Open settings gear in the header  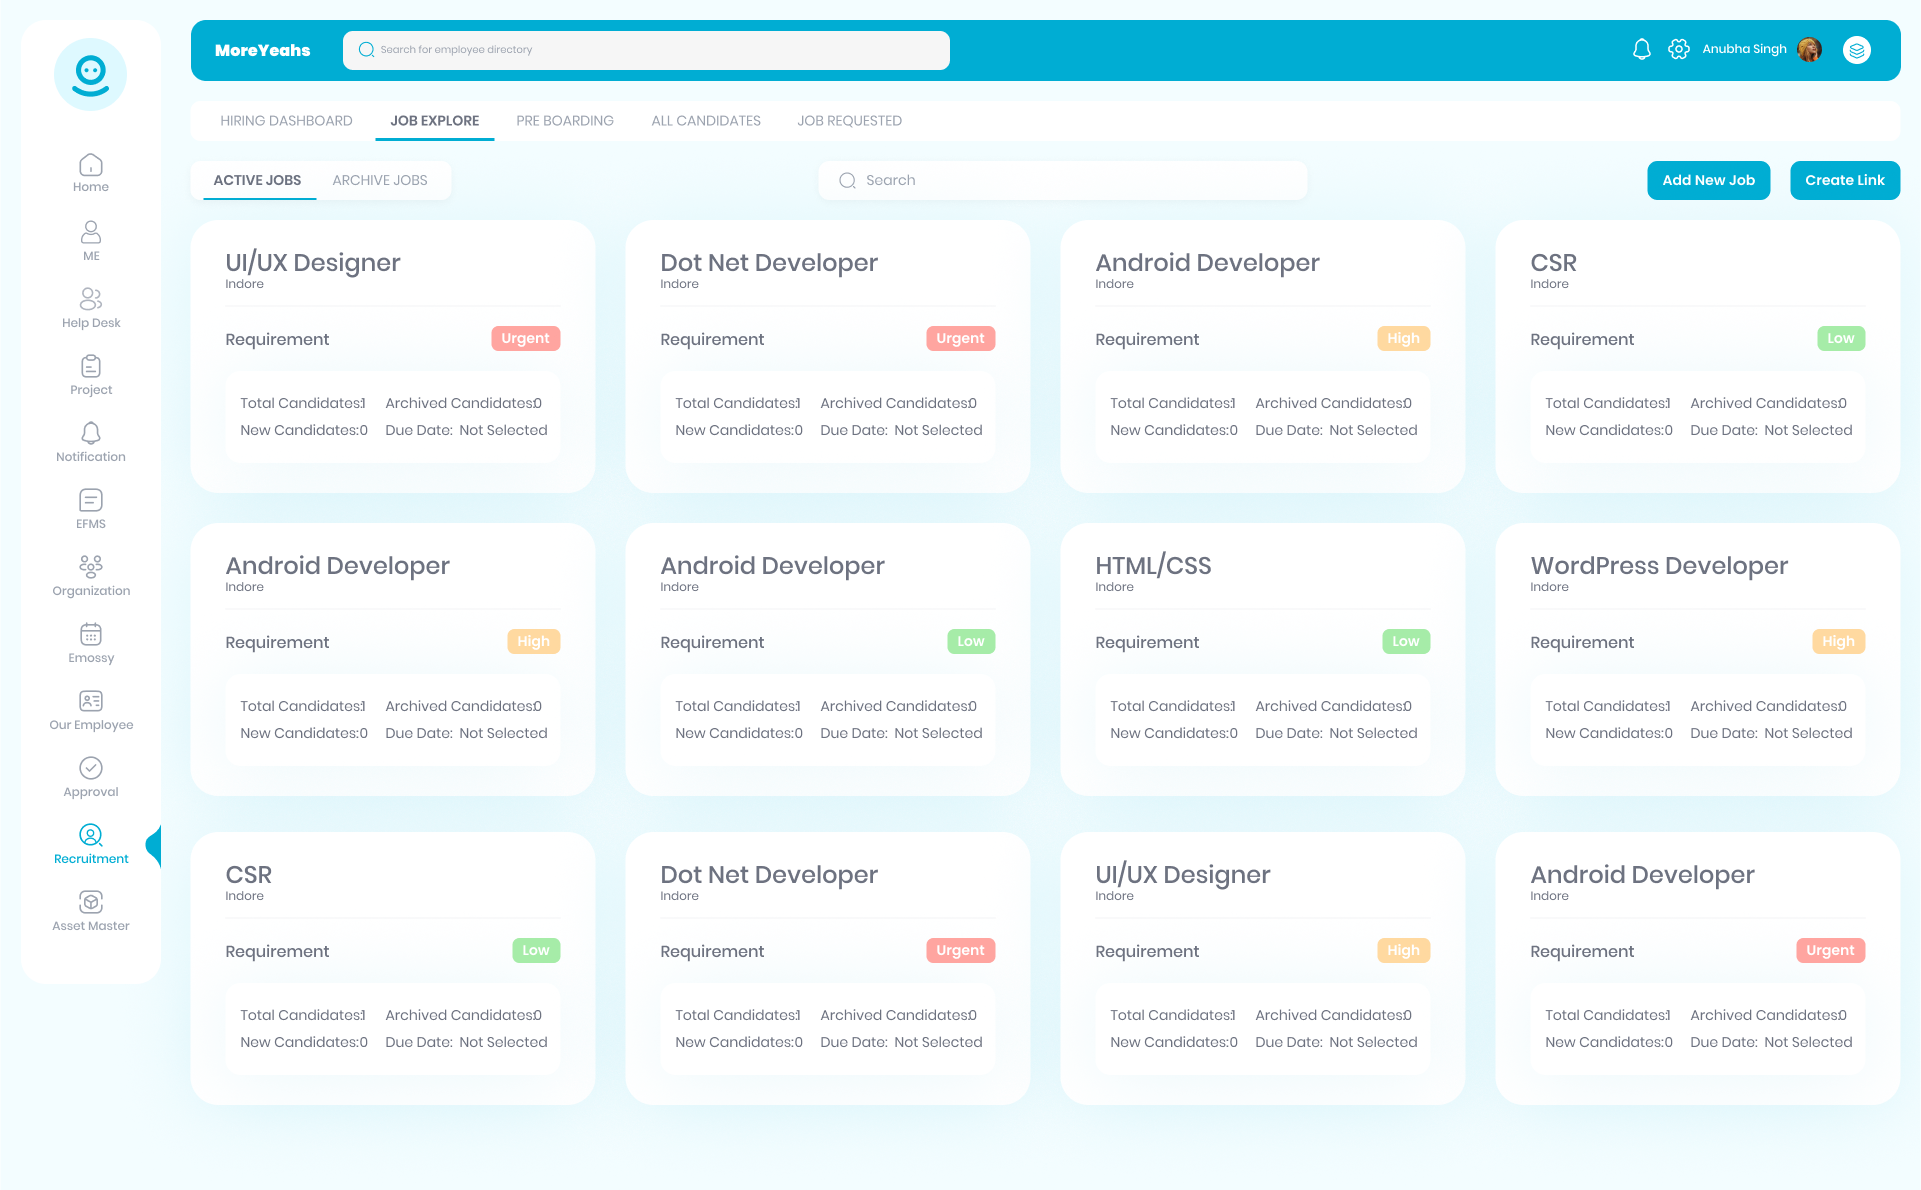[x=1679, y=49]
